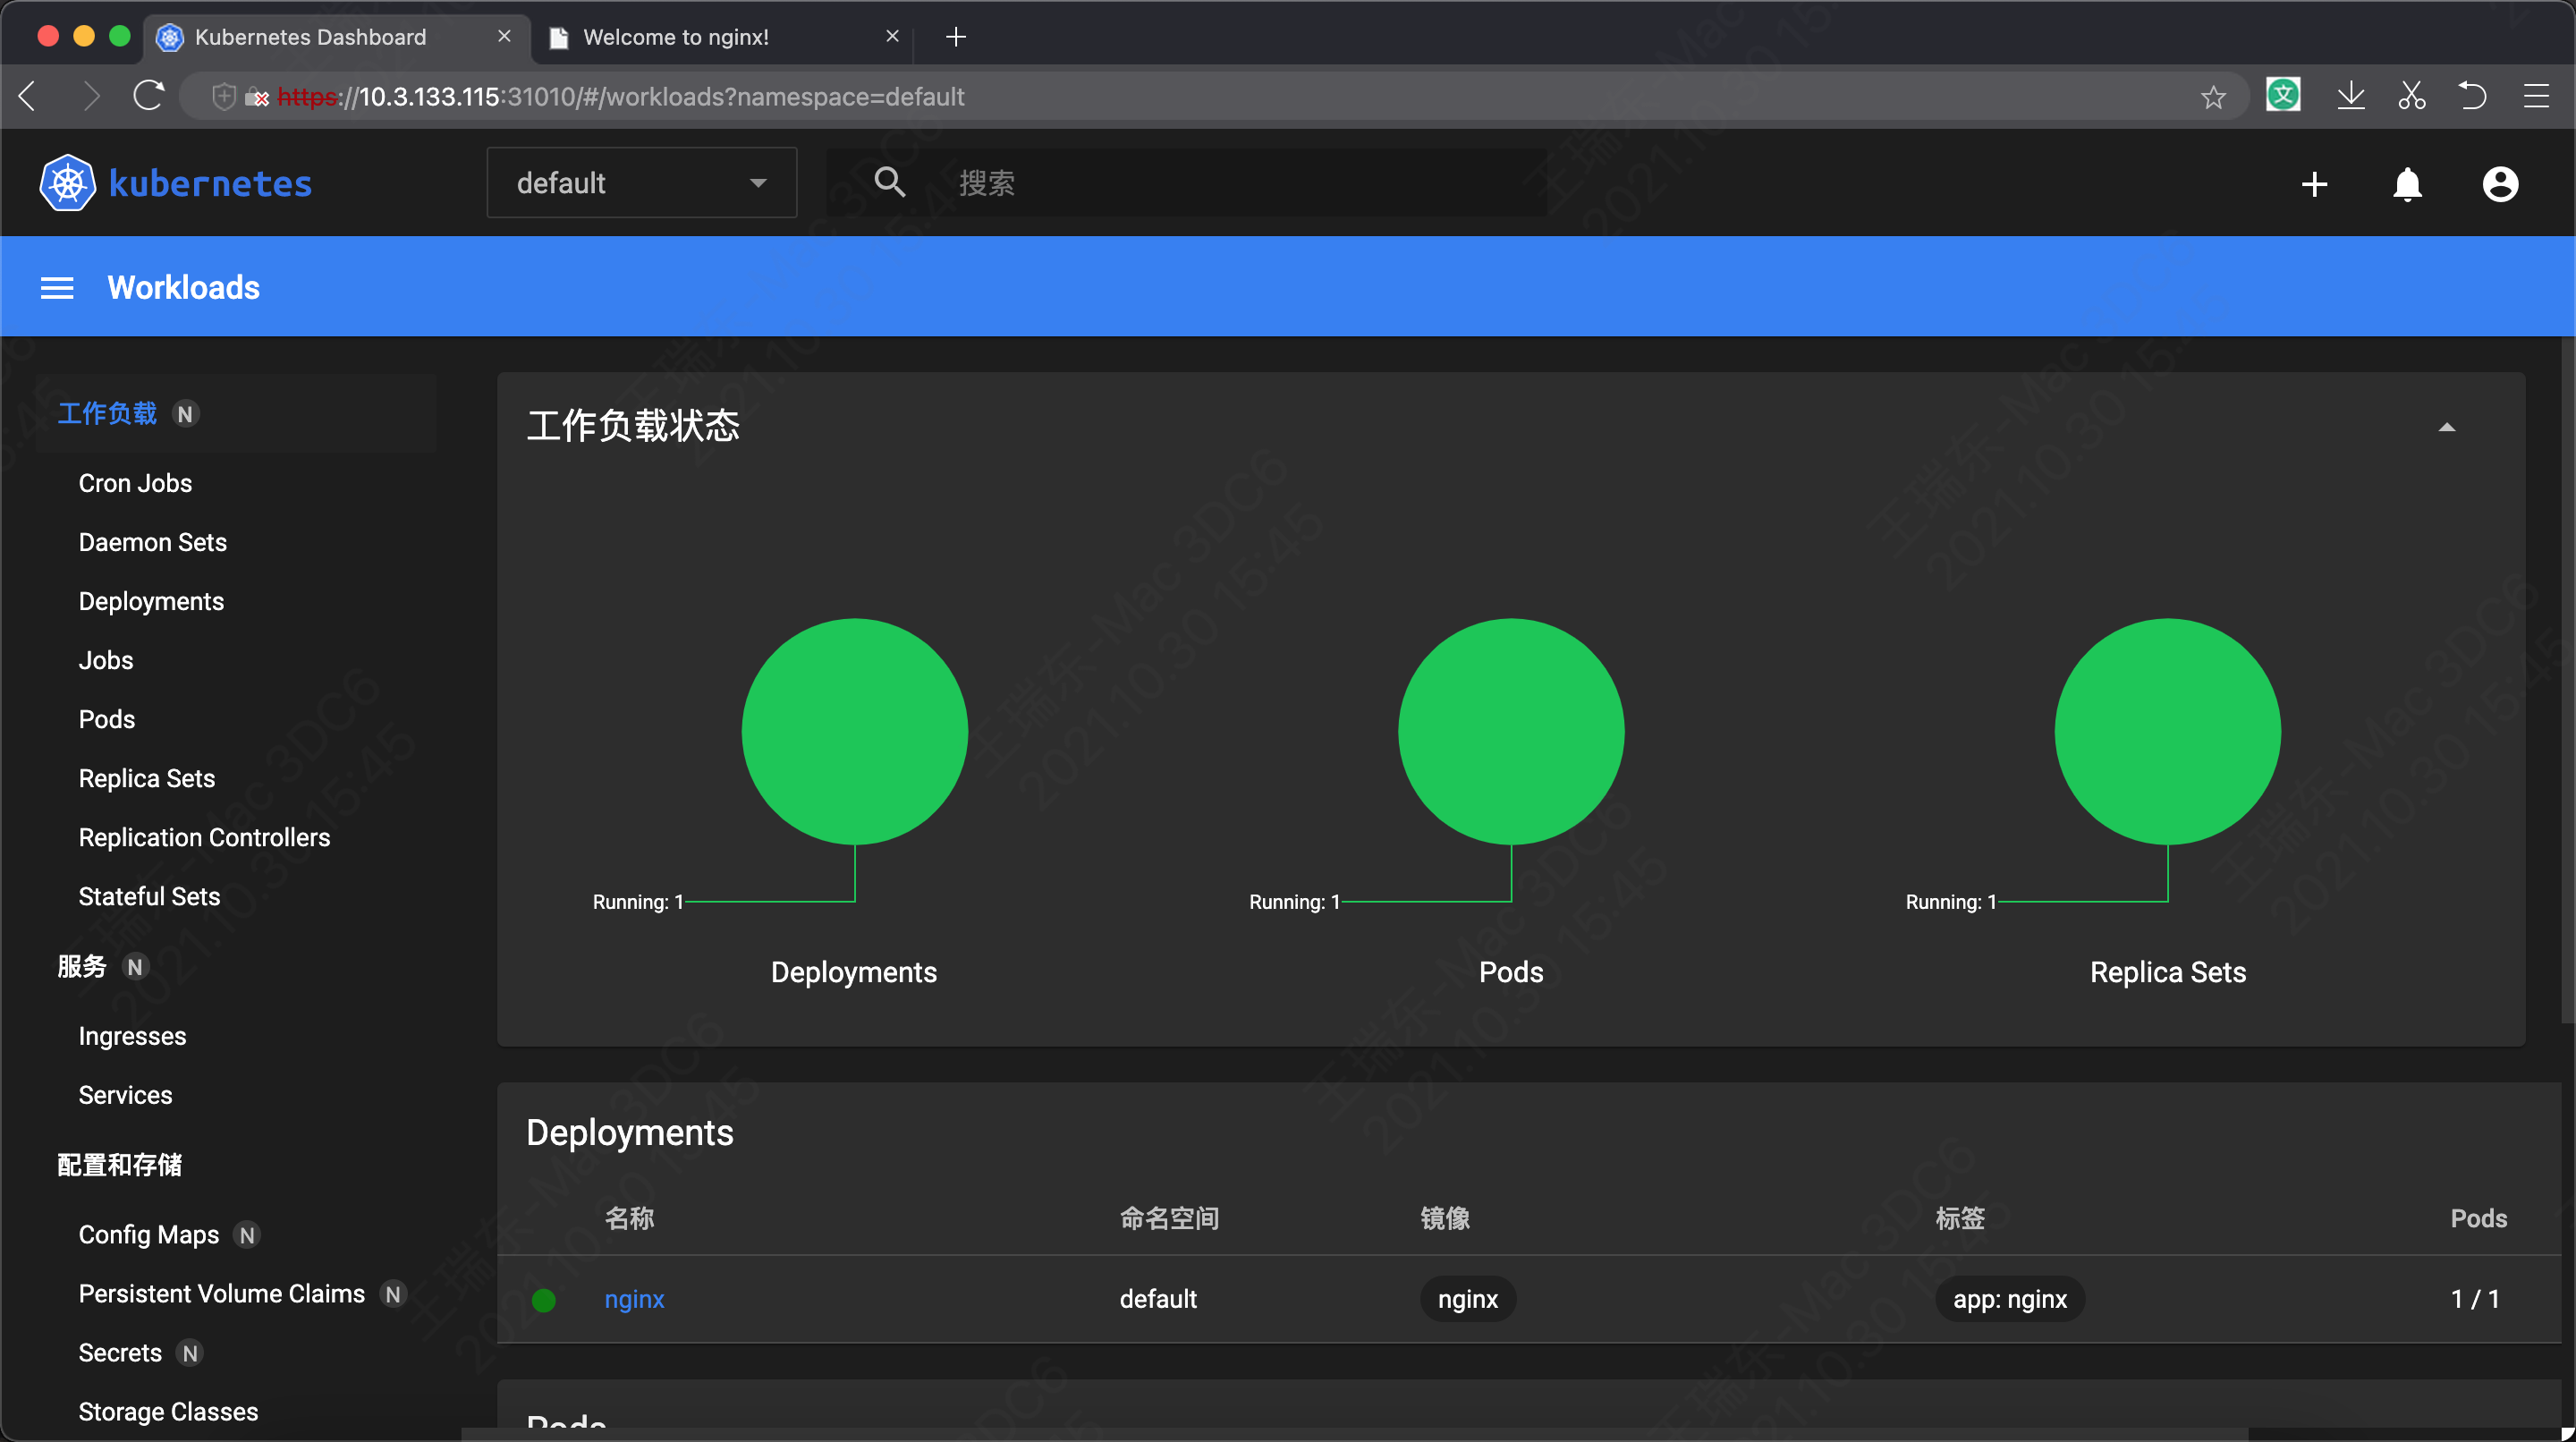
Task: Open the nginx deployment link
Action: coord(634,1299)
